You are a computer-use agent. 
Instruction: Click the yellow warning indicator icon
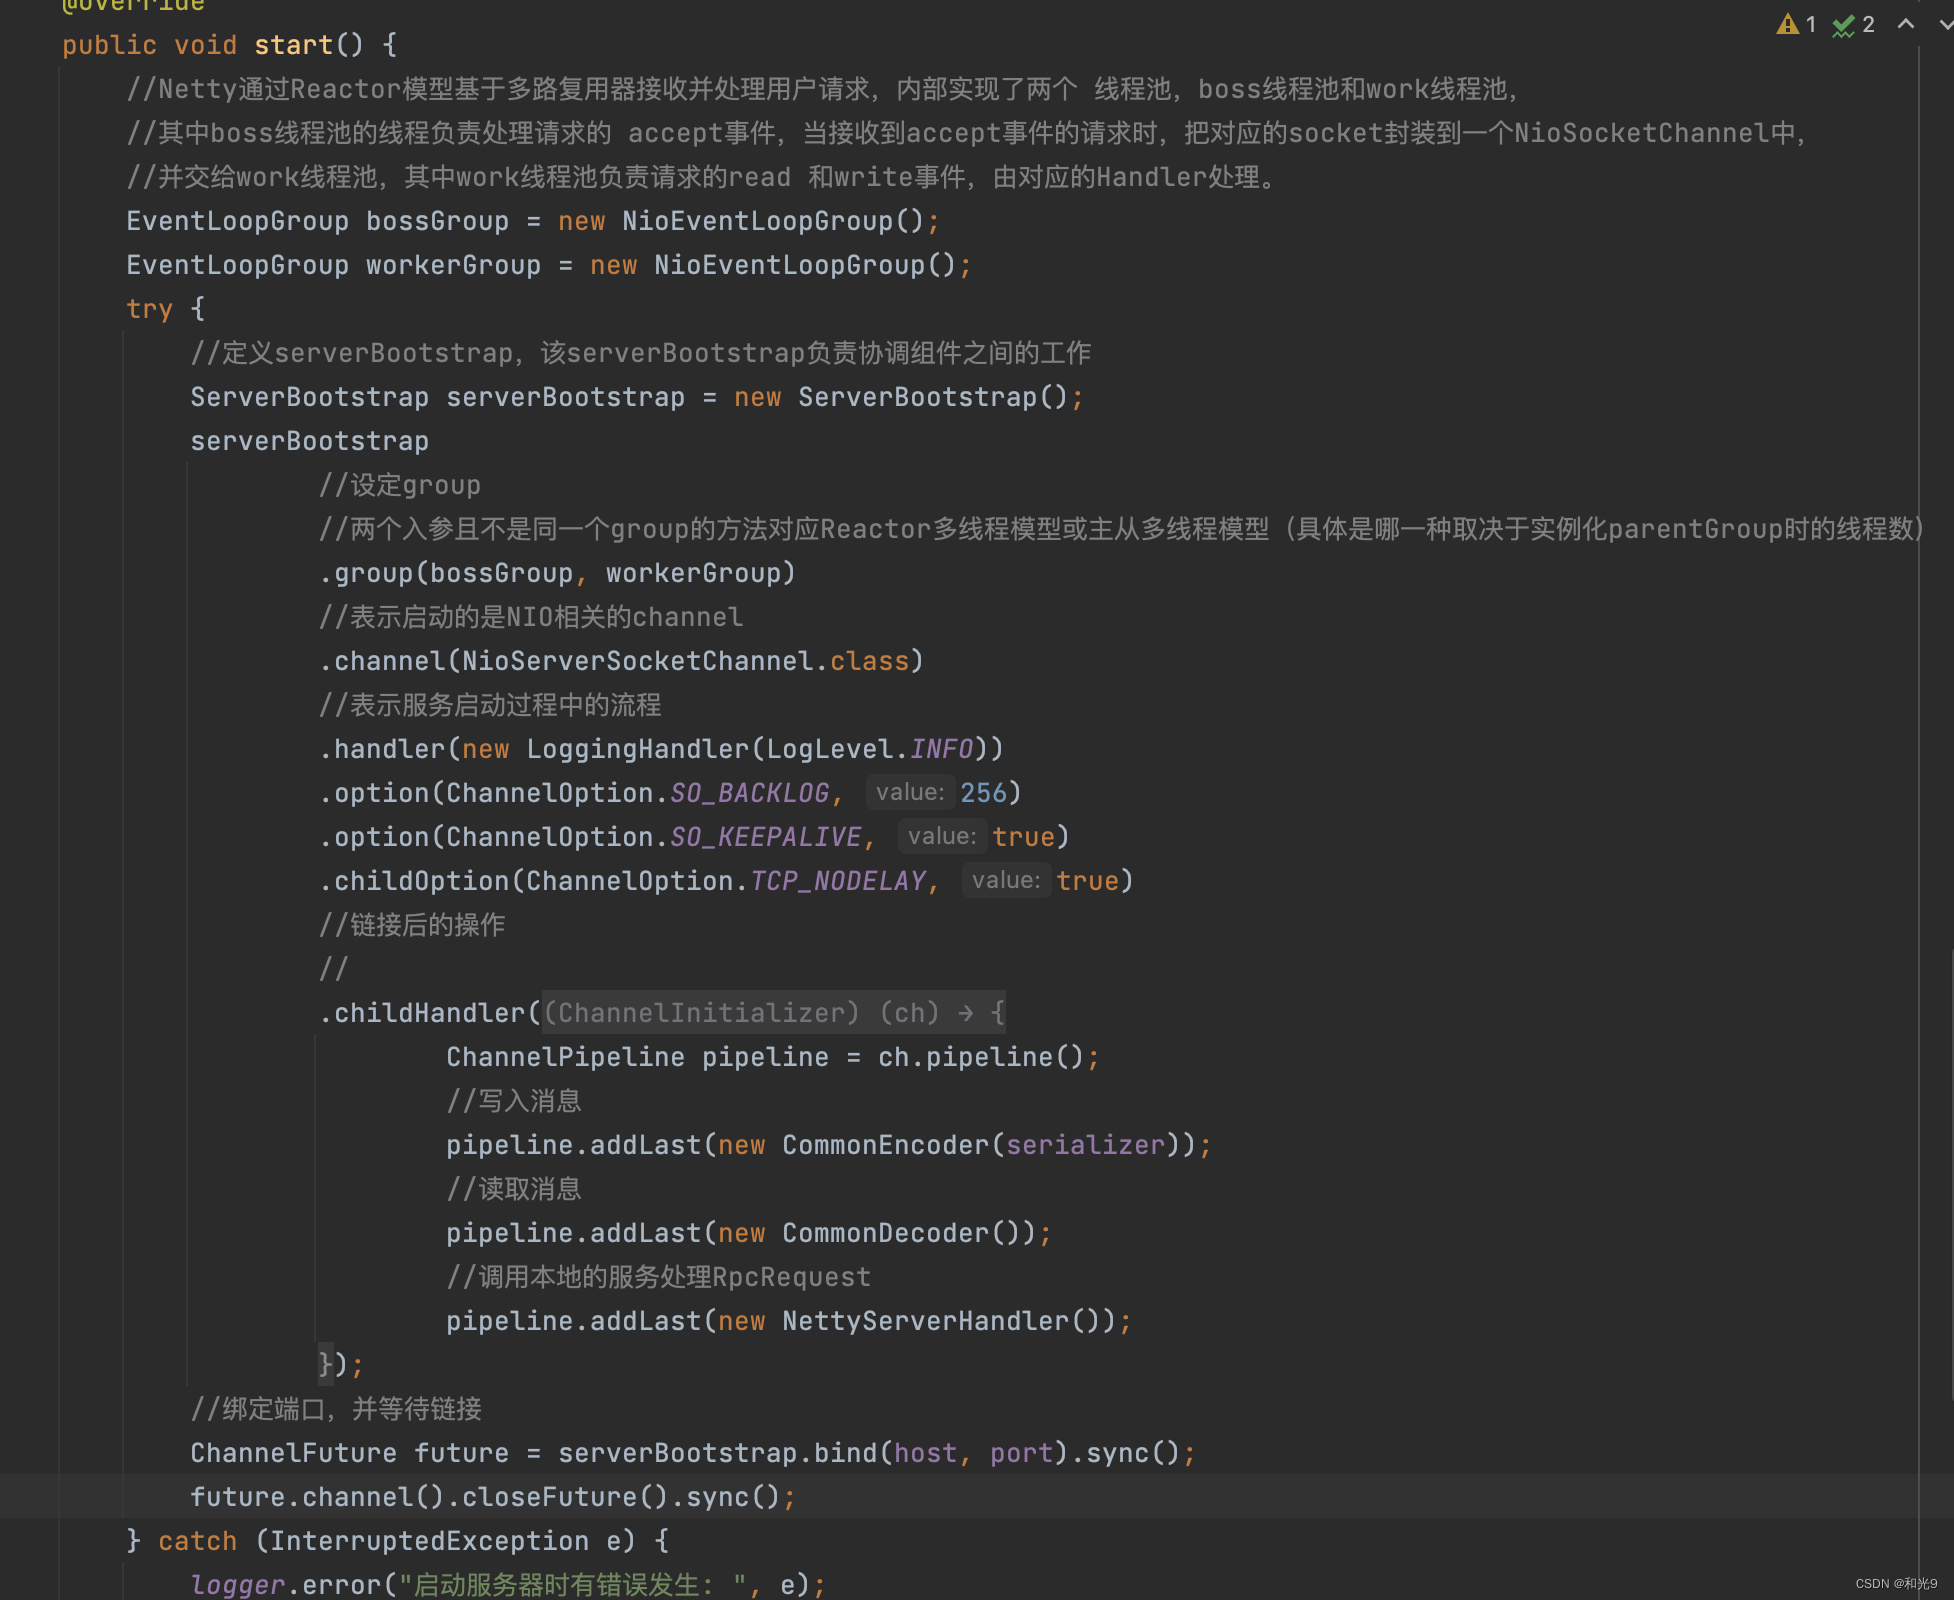tap(1787, 24)
